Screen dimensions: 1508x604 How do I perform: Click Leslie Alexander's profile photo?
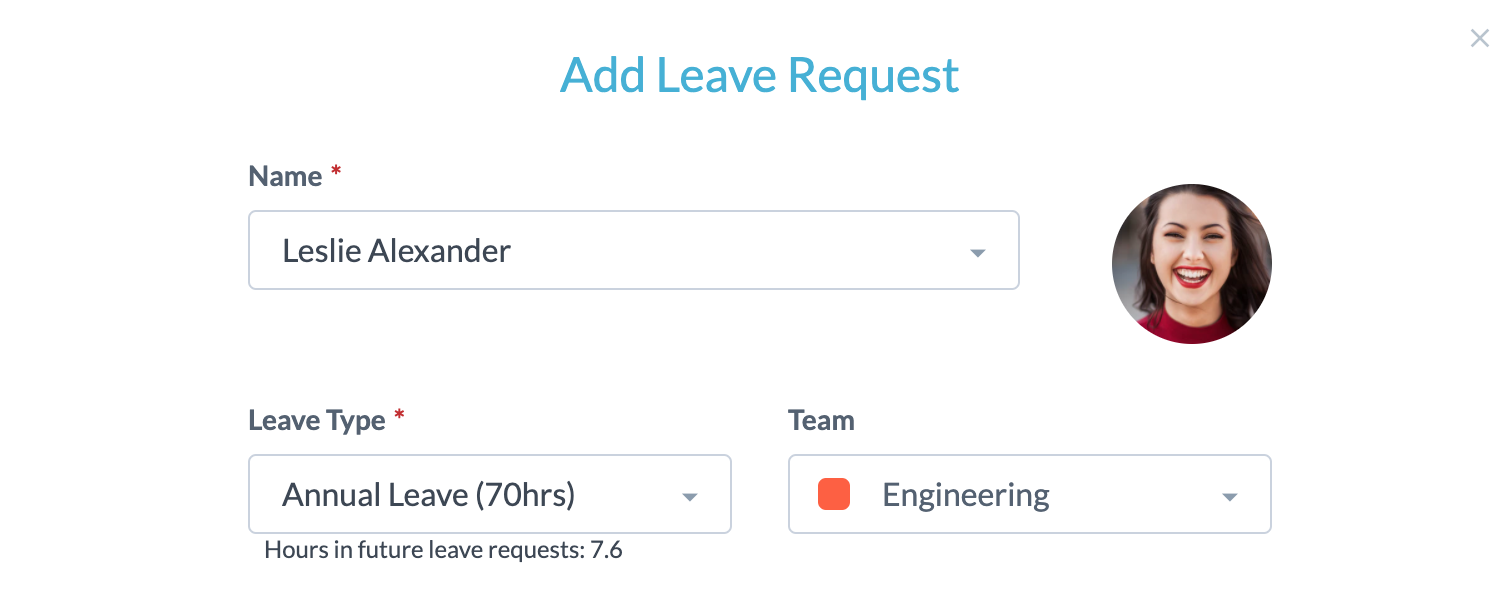[1191, 263]
